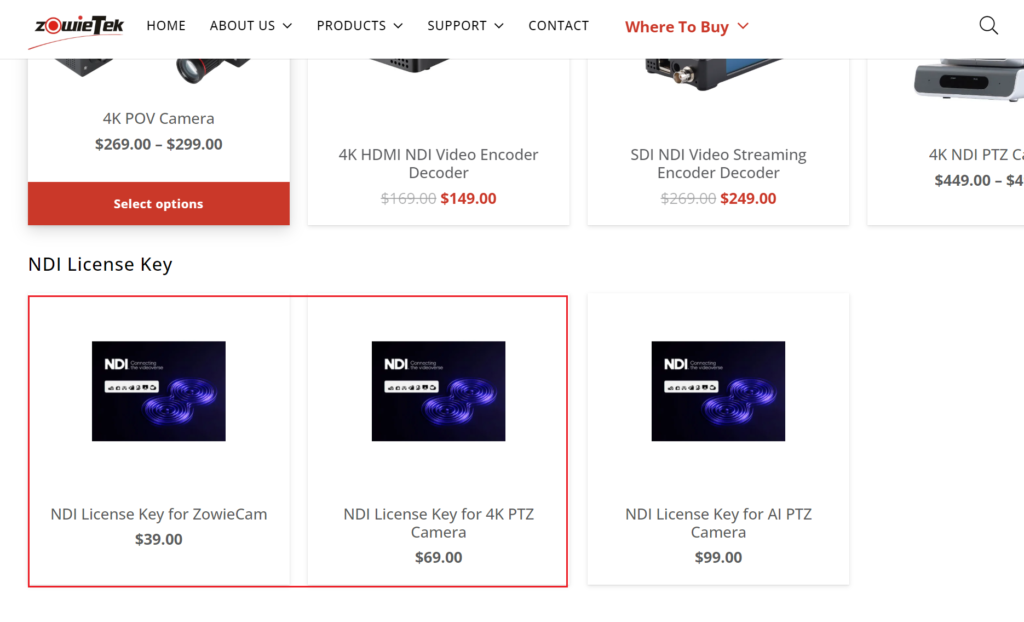The width and height of the screenshot is (1024, 622).
Task: Open NDI License Key for 4K PTZ Camera title
Action: pos(438,522)
